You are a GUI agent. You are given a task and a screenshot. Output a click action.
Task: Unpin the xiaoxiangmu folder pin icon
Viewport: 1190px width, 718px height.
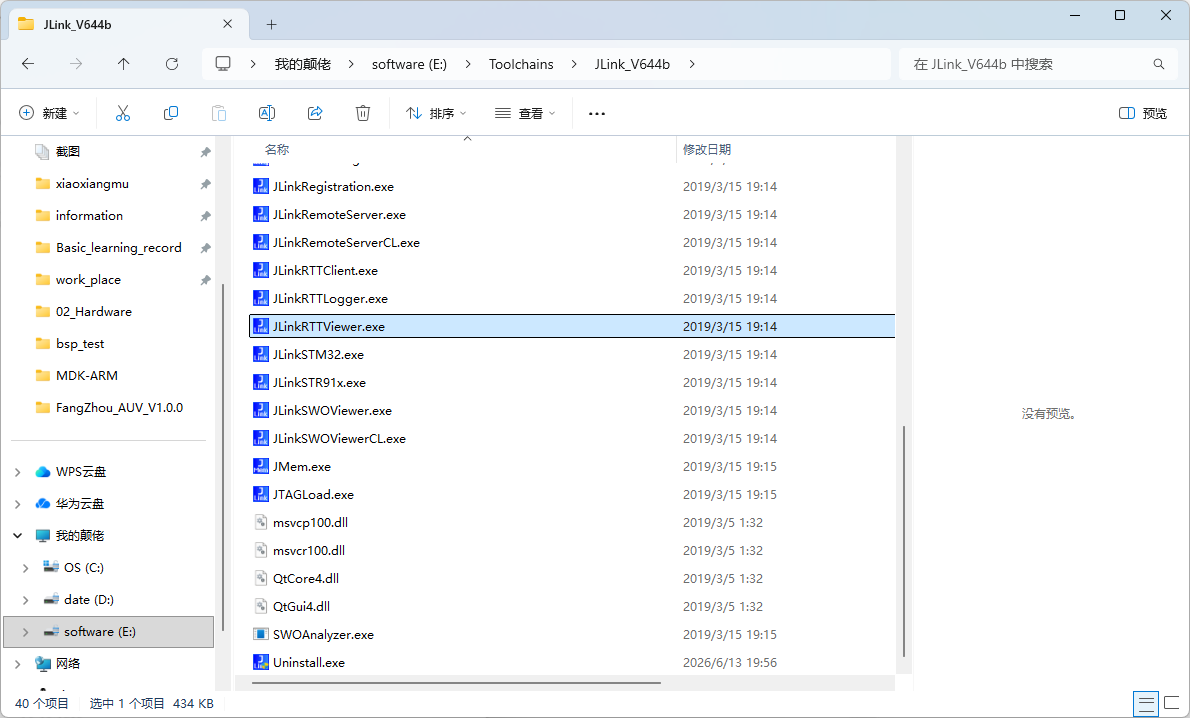205,184
